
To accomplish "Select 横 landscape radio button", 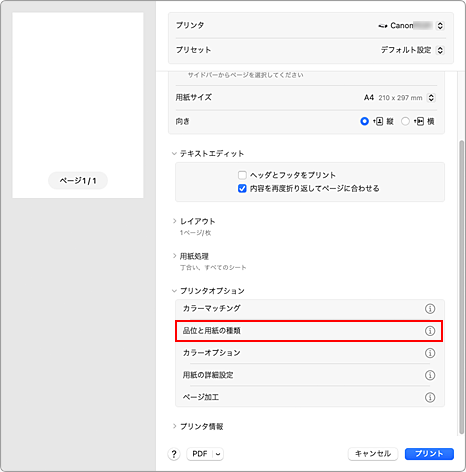I will [405, 121].
